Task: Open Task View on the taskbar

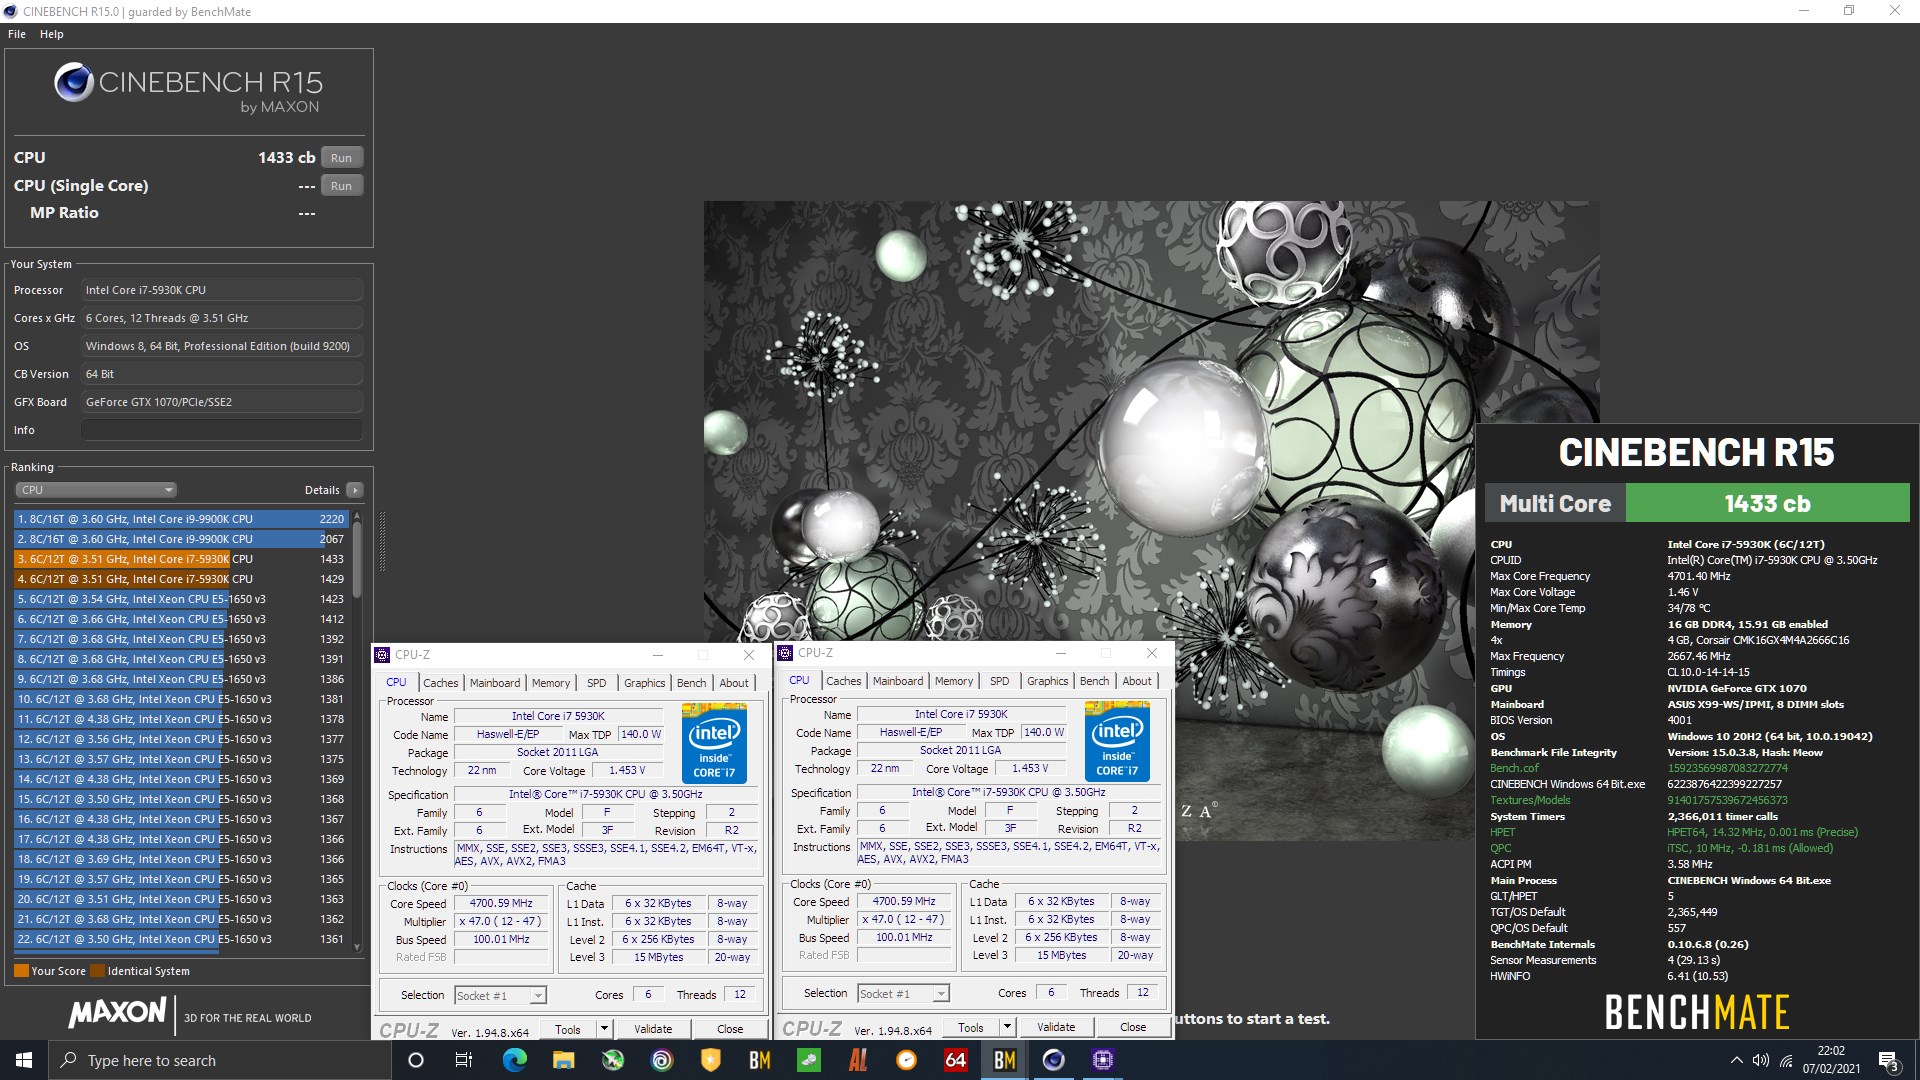Action: click(464, 1060)
